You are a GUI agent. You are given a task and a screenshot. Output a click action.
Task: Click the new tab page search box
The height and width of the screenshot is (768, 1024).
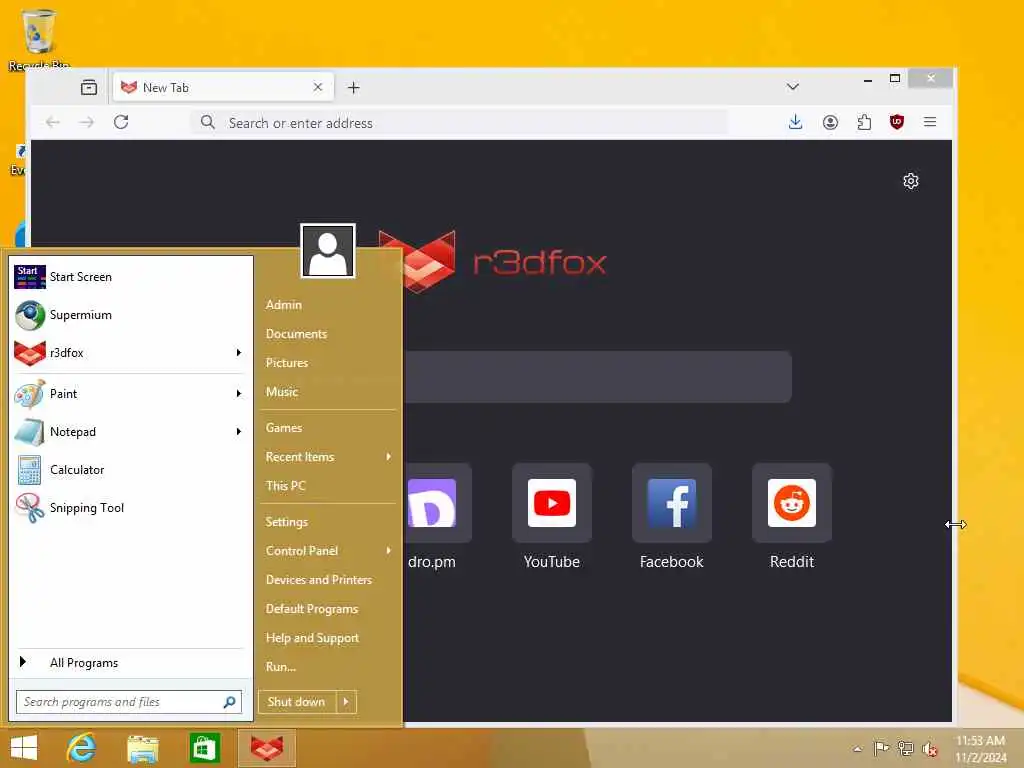coord(597,377)
